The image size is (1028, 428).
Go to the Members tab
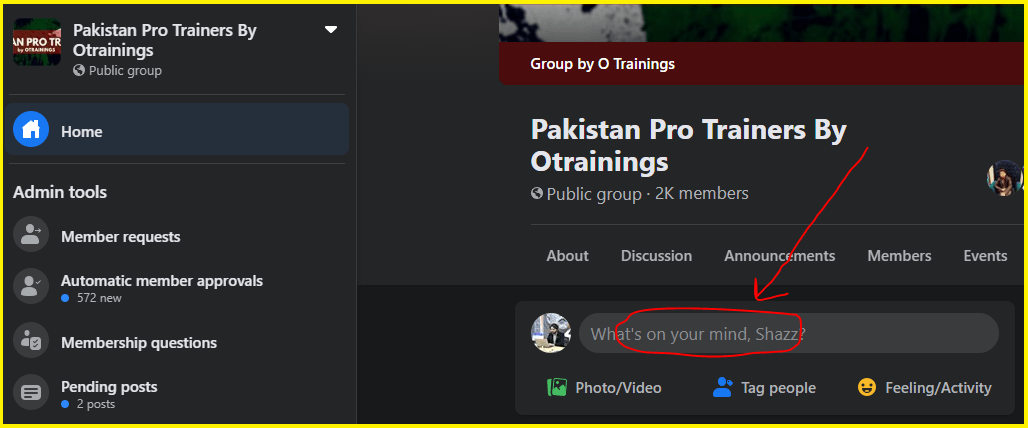click(x=899, y=256)
